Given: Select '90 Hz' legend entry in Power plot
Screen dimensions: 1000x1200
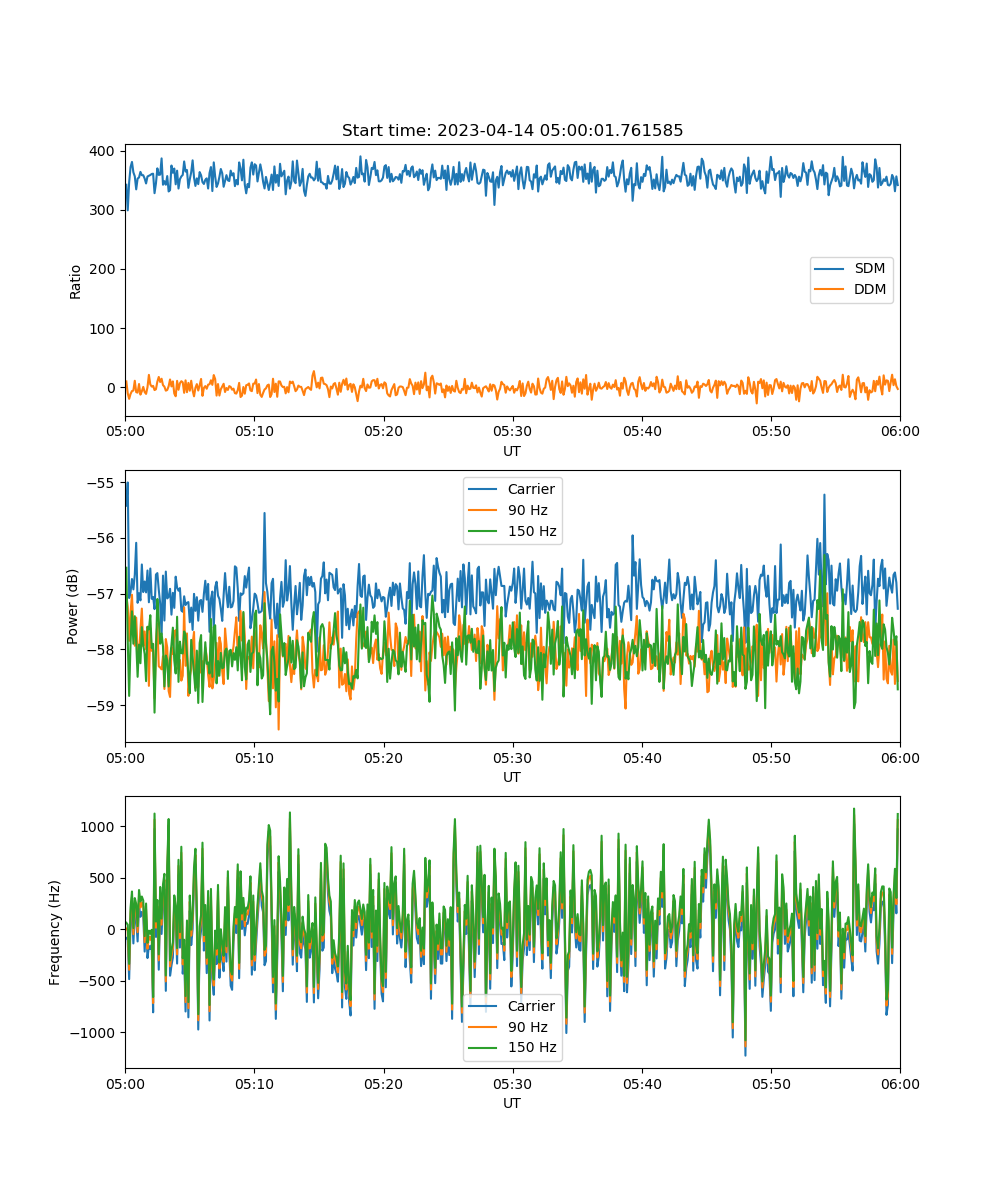Looking at the screenshot, I should pyautogui.click(x=528, y=510).
